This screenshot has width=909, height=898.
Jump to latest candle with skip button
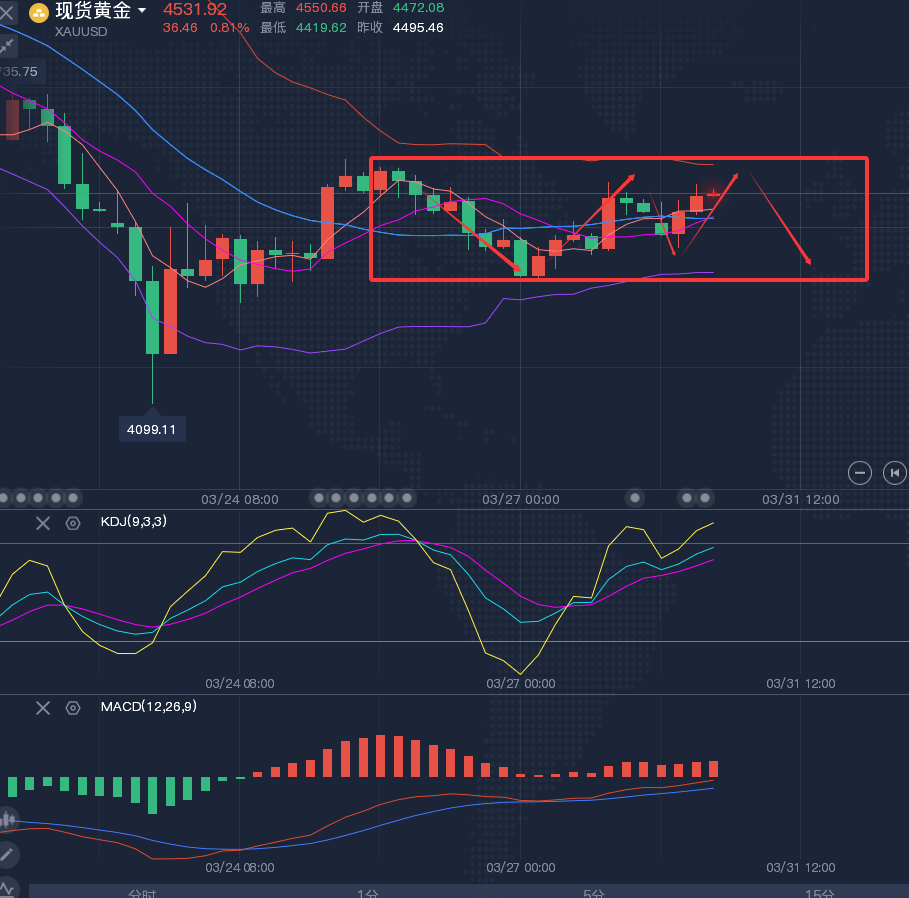coord(893,473)
